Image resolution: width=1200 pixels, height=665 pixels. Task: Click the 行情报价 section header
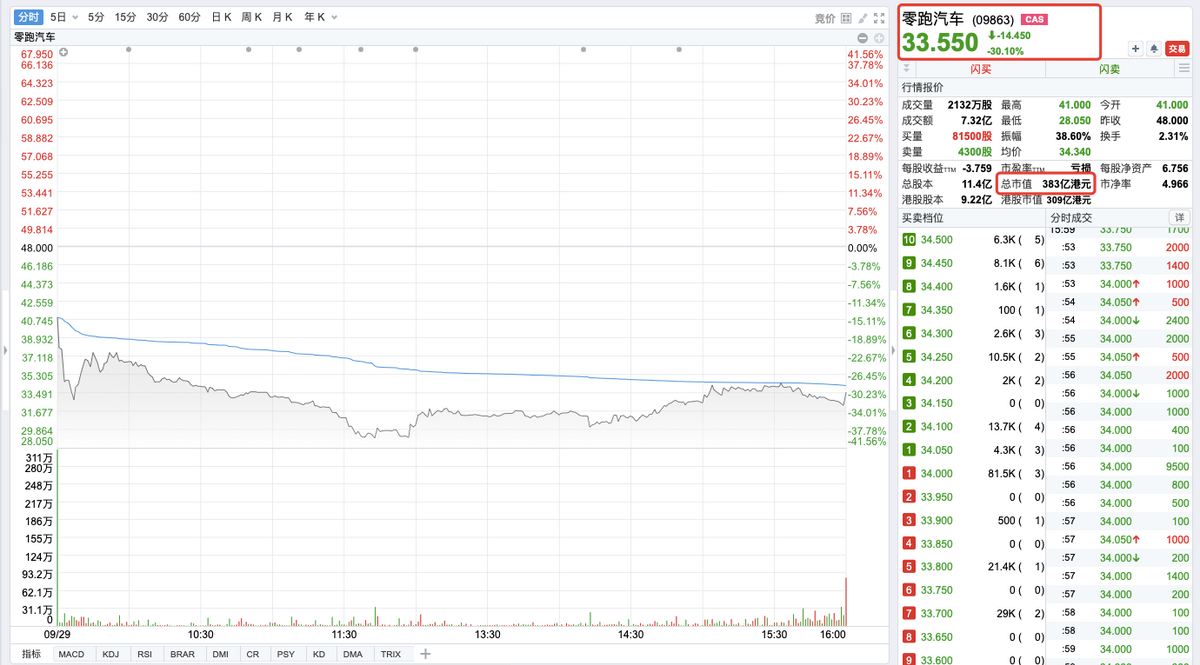click(923, 87)
